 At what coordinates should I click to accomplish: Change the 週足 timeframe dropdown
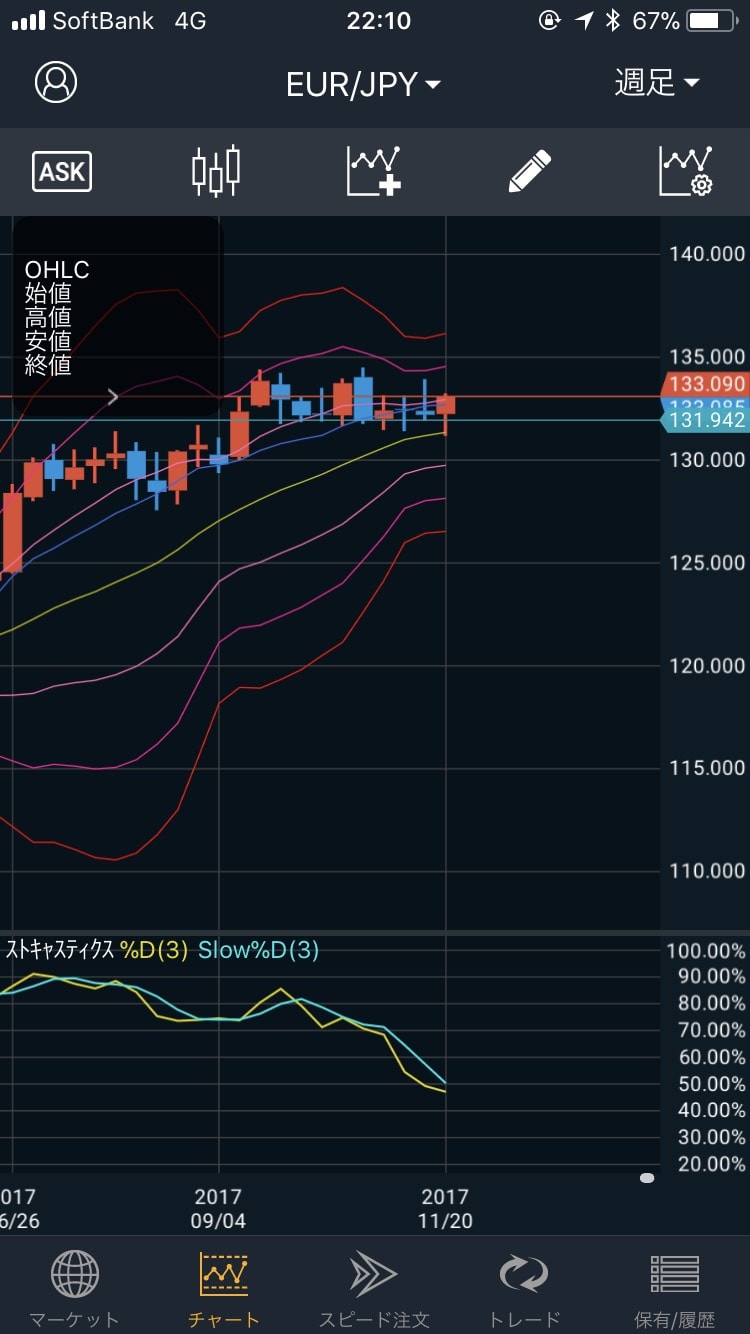[657, 83]
